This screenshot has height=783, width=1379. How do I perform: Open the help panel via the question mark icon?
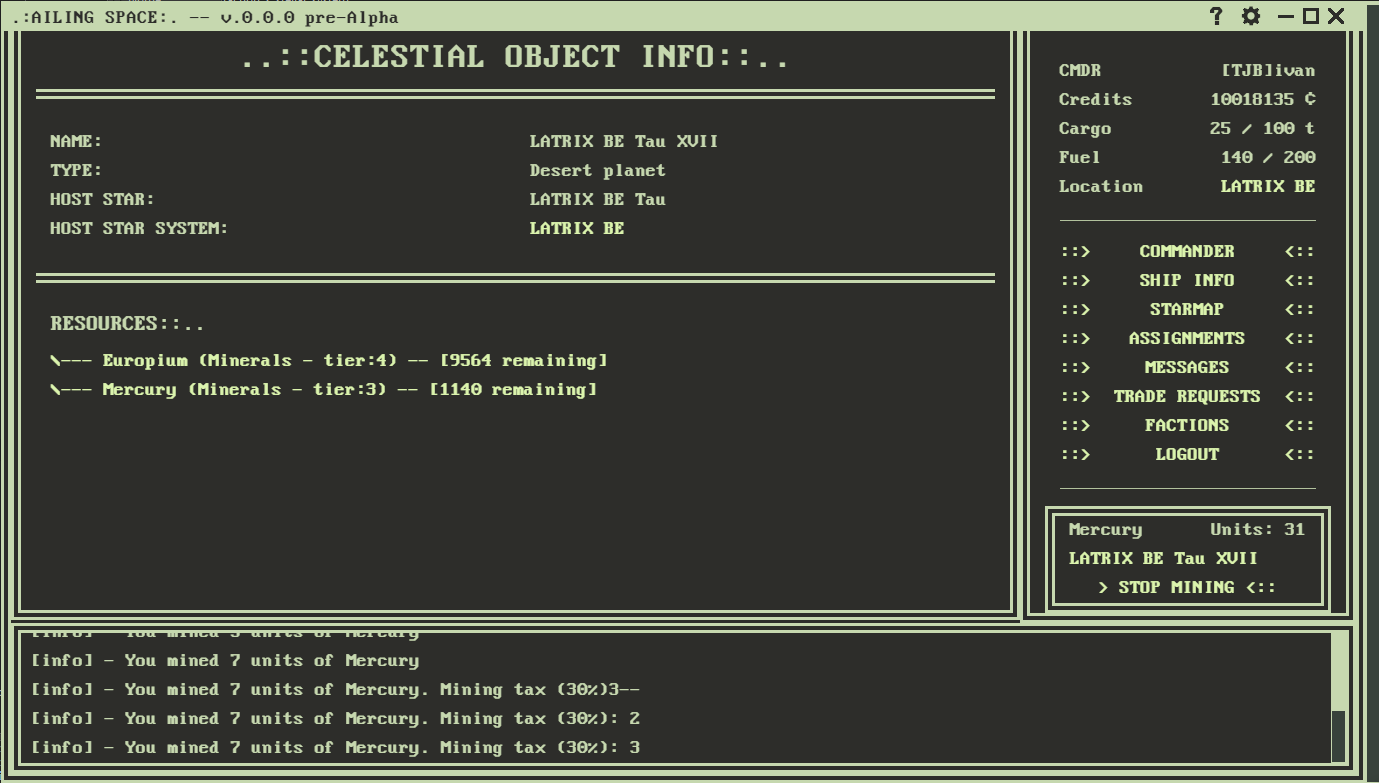(x=1216, y=16)
